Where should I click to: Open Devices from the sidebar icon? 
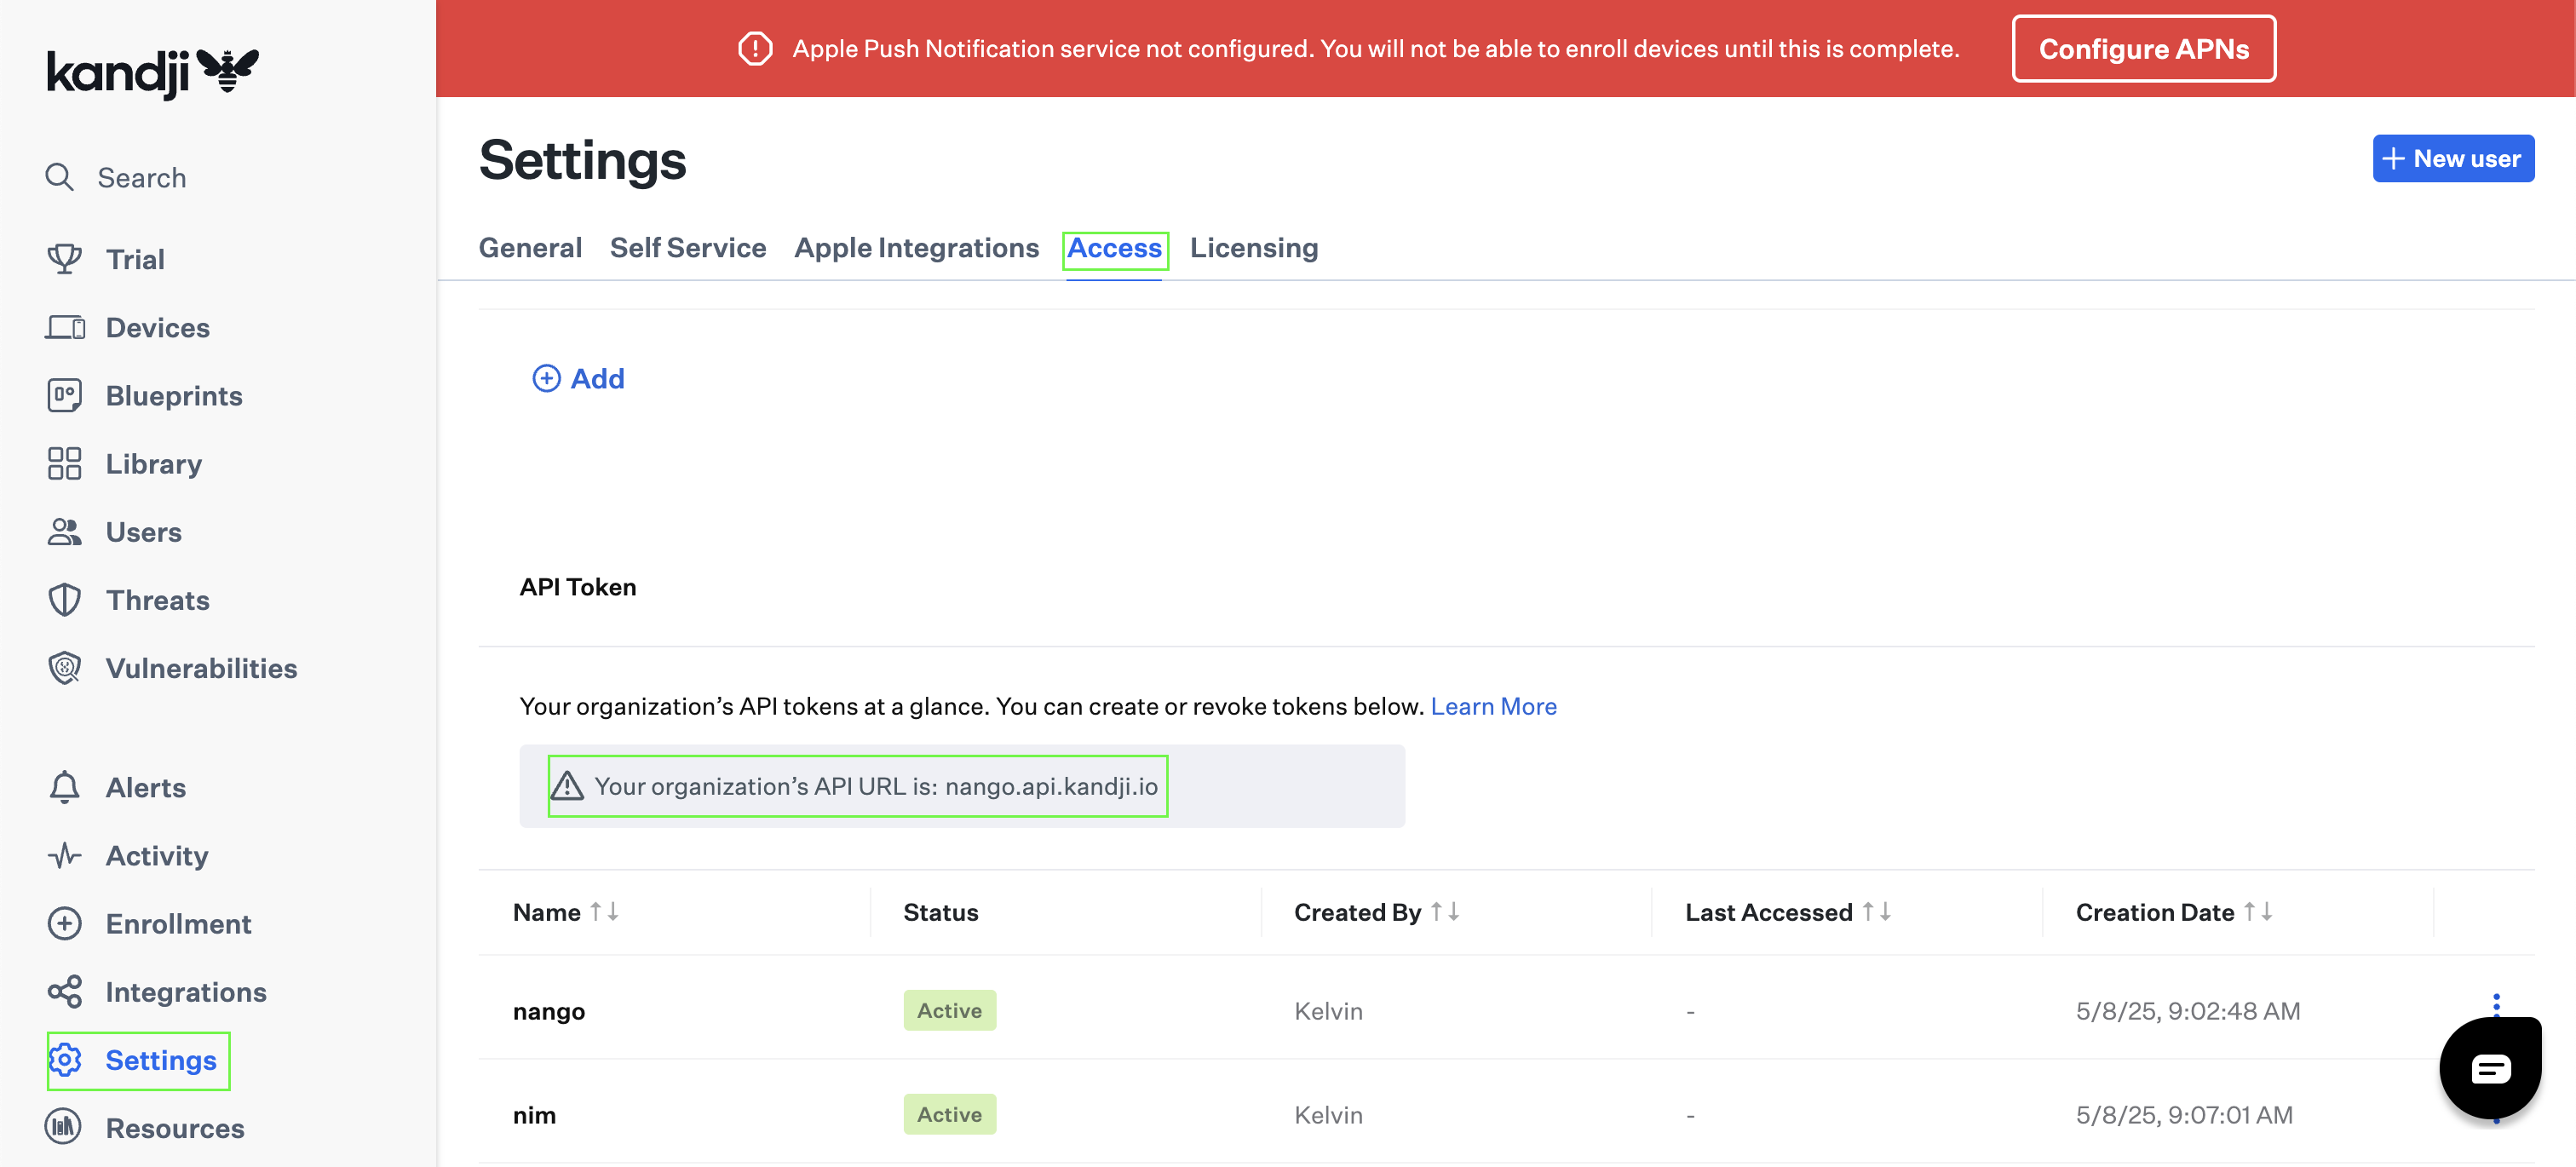pos(64,327)
